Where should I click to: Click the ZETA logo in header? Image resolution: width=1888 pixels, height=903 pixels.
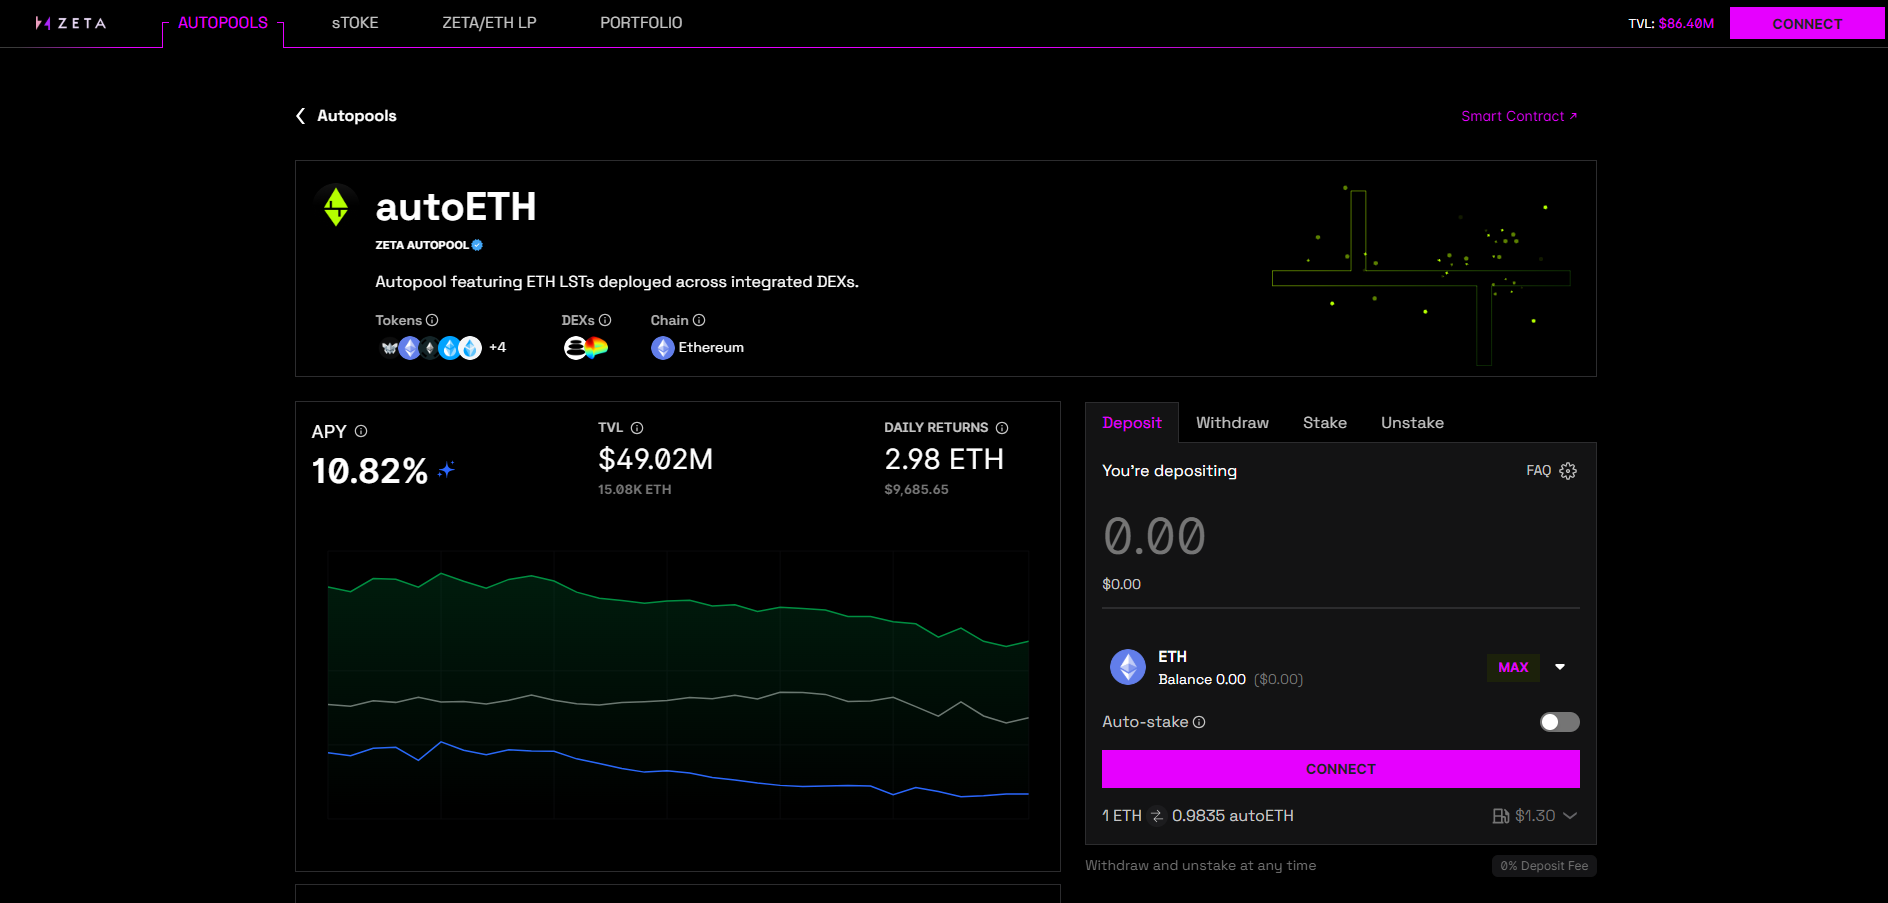pos(70,23)
